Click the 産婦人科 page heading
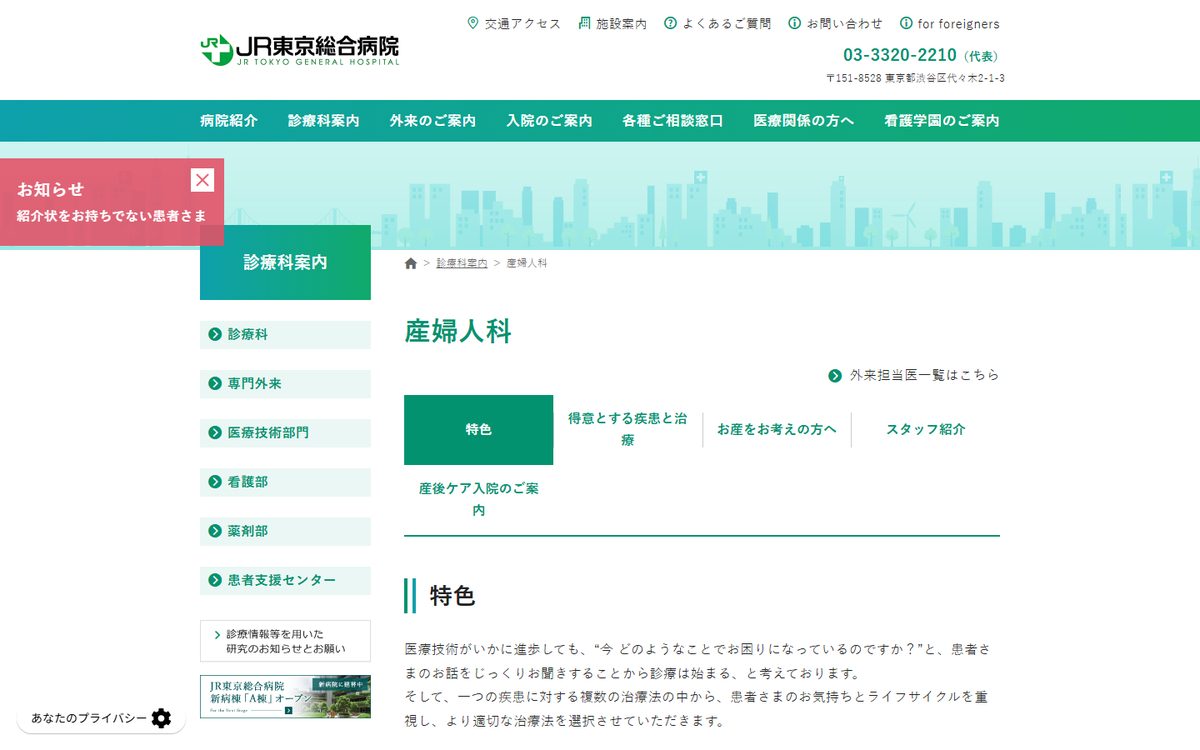Image resolution: width=1200 pixels, height=750 pixels. (458, 331)
